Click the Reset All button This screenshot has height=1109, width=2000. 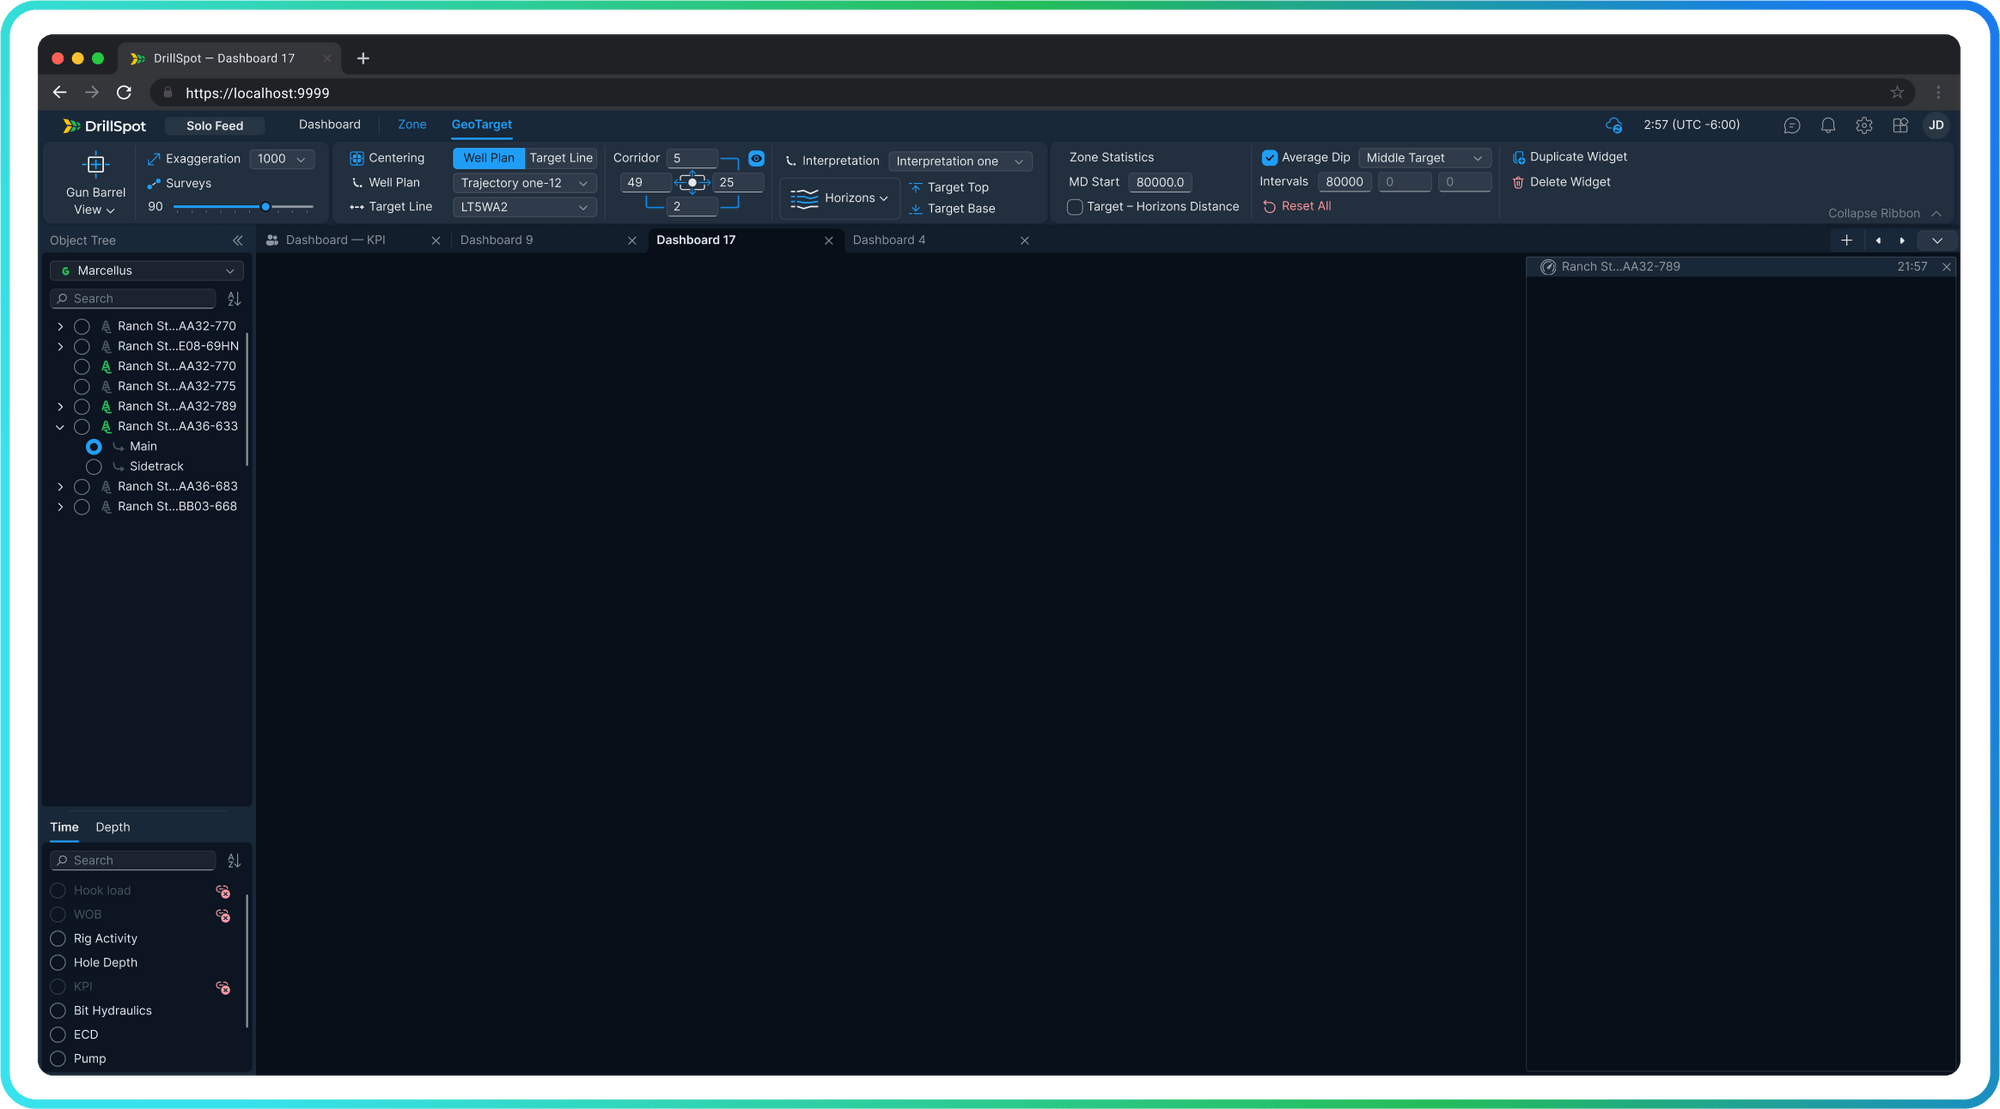click(1297, 206)
